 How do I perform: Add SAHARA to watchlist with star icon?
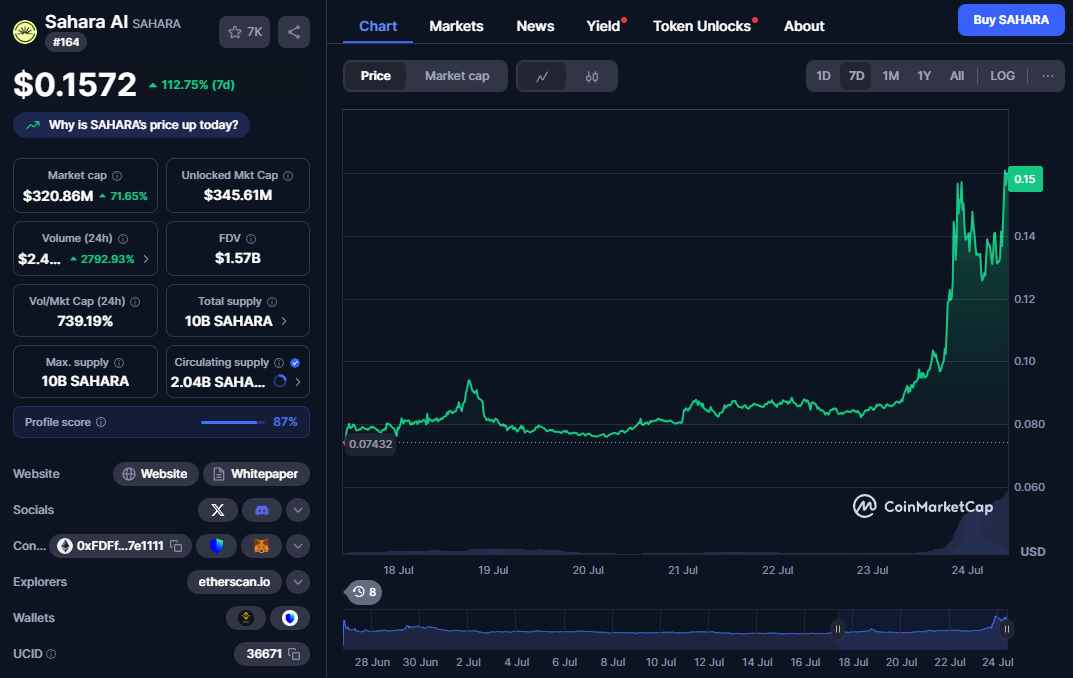pyautogui.click(x=244, y=32)
